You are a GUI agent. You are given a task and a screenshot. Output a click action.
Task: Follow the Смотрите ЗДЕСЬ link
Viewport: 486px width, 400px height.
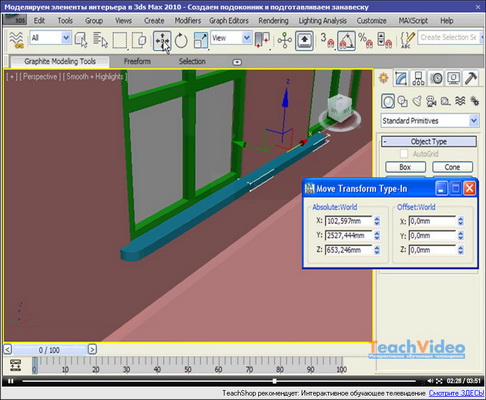pyautogui.click(x=456, y=393)
